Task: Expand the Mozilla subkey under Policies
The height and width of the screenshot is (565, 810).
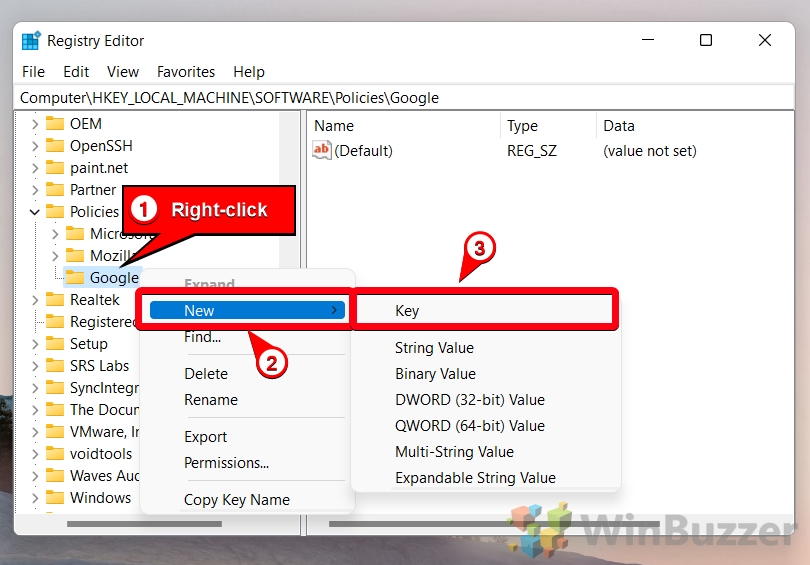Action: (x=55, y=256)
